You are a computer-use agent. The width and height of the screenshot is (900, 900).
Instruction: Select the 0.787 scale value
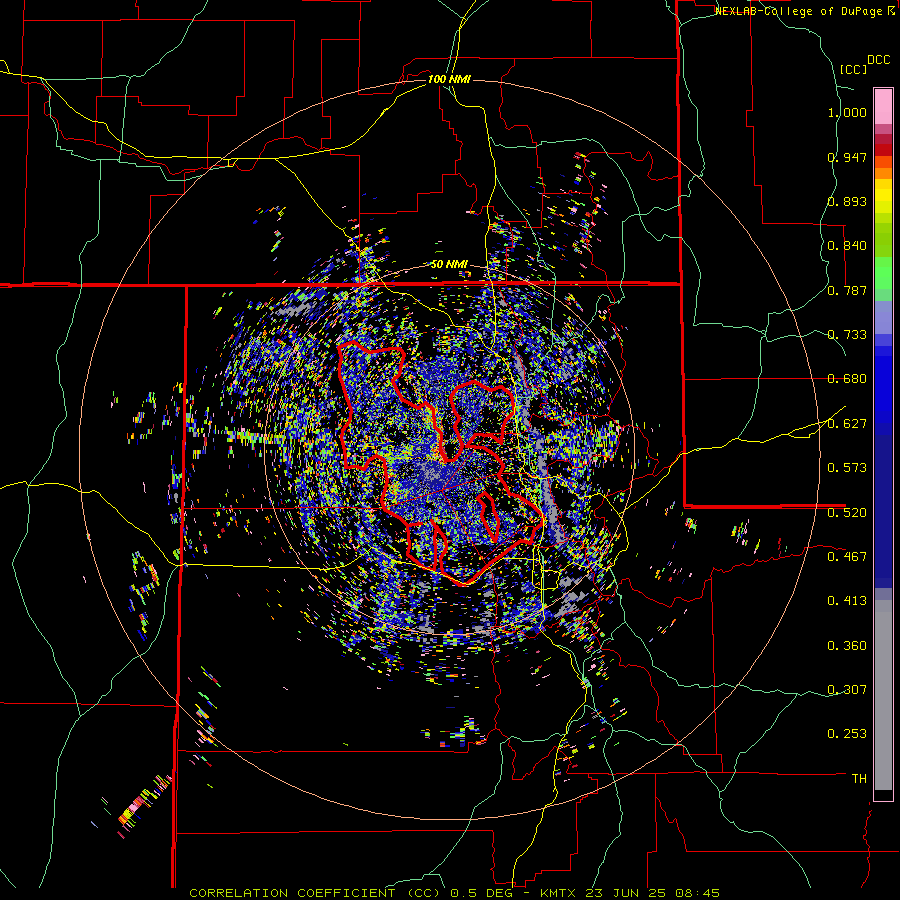pos(847,290)
